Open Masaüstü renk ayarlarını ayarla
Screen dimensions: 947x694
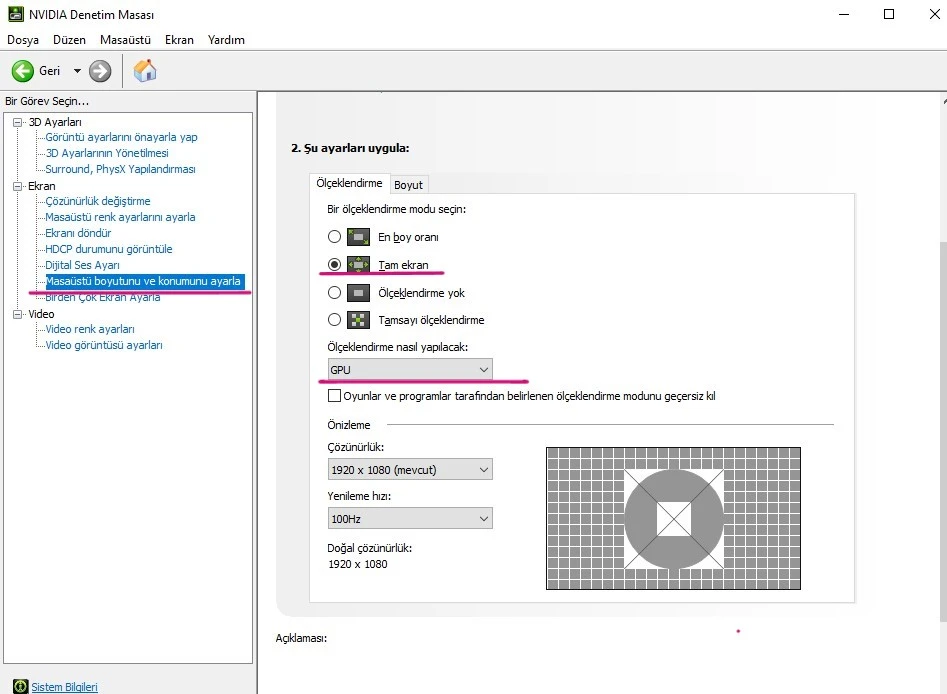coord(120,217)
